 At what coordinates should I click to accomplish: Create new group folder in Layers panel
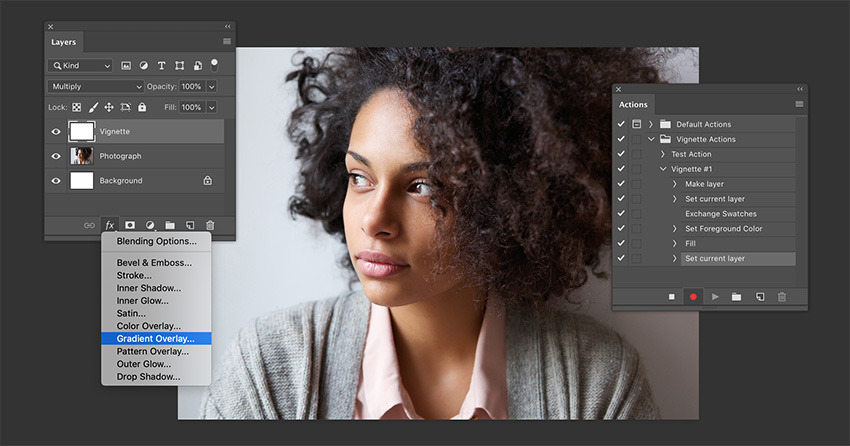170,225
